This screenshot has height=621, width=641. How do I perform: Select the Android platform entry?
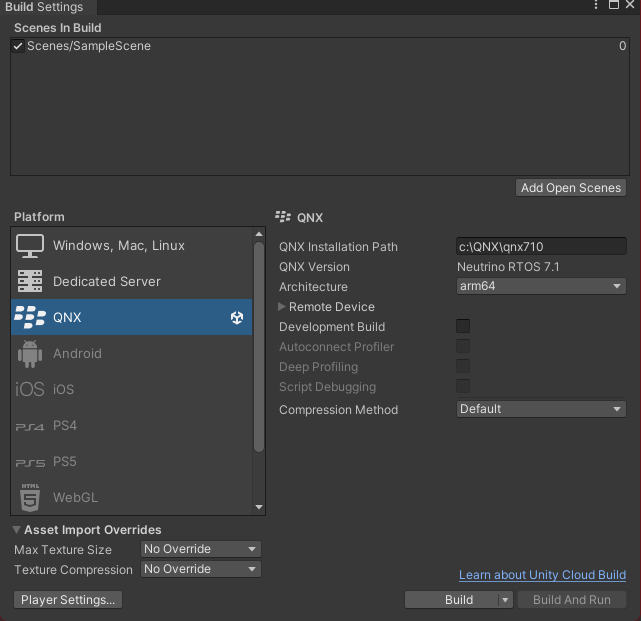coord(132,354)
